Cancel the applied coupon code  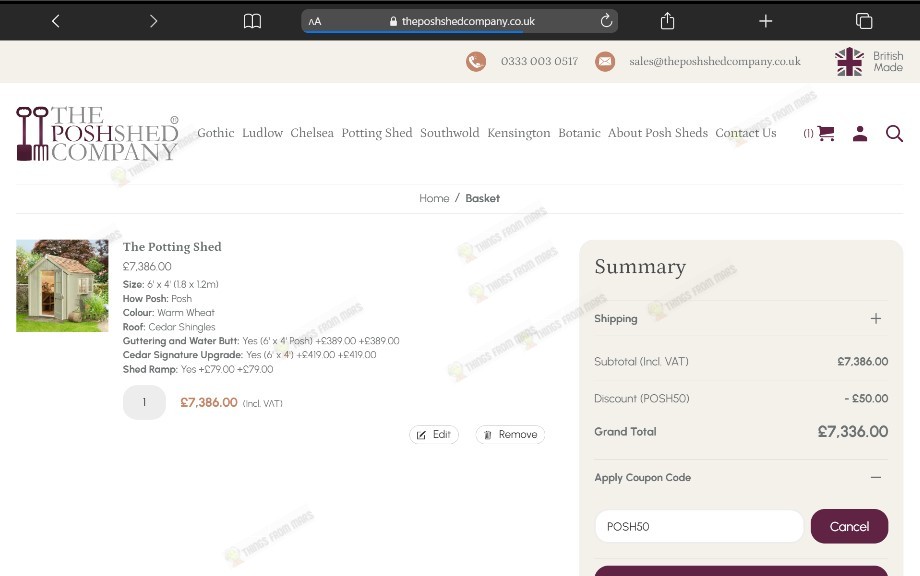(x=849, y=527)
